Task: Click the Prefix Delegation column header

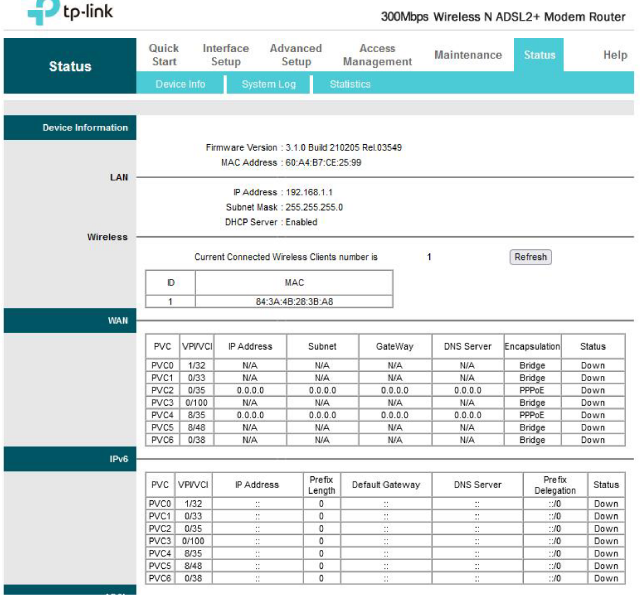Action: coord(555,485)
